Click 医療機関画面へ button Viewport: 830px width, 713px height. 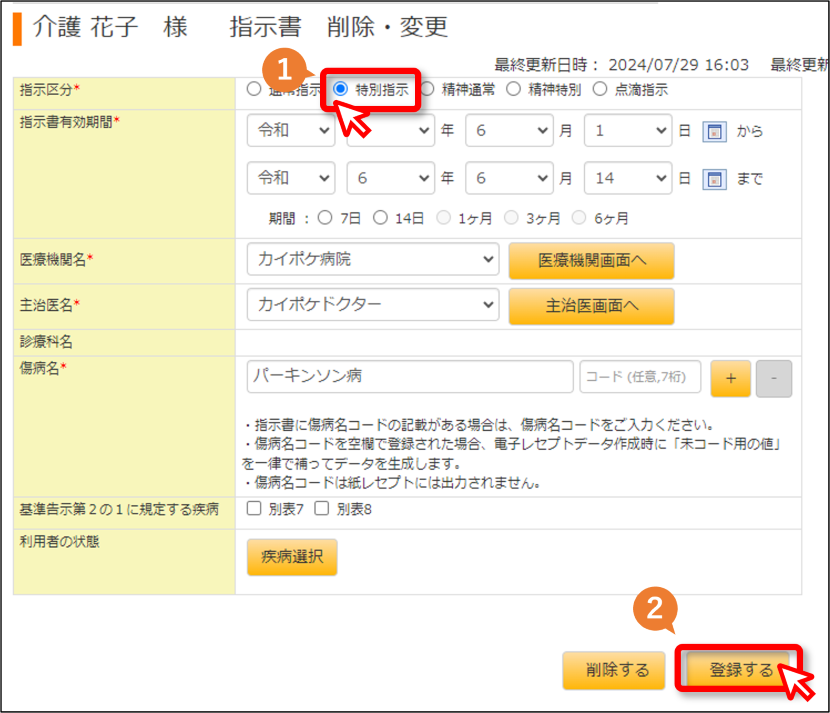pos(591,261)
